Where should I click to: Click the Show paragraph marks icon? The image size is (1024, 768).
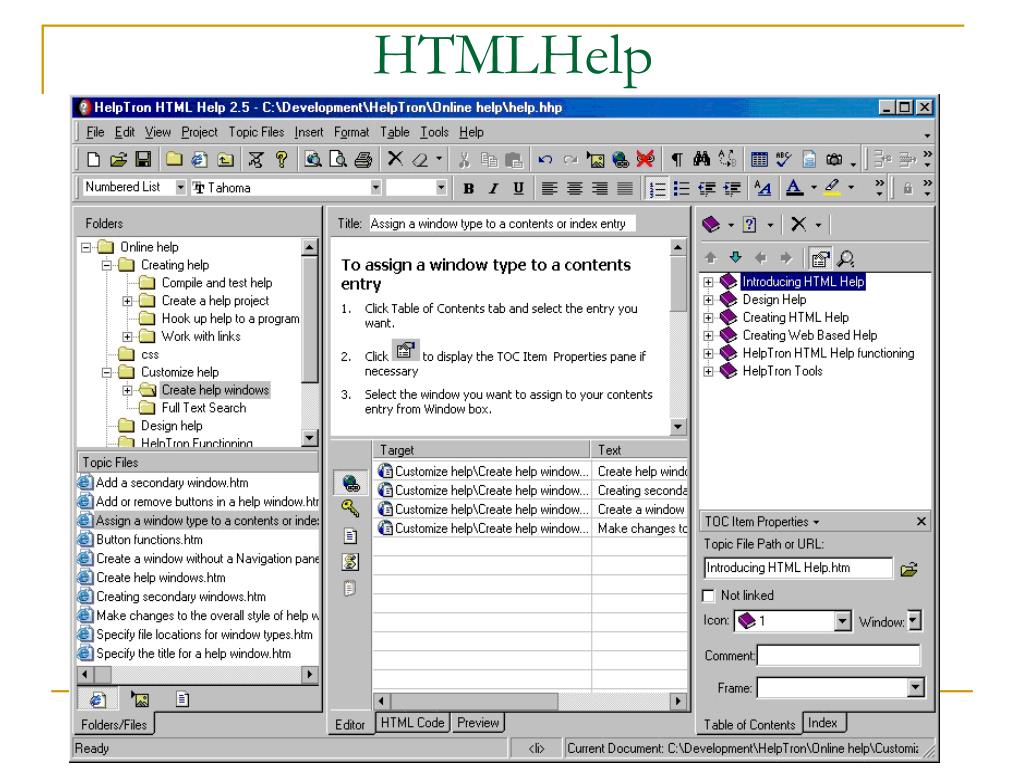tap(677, 159)
